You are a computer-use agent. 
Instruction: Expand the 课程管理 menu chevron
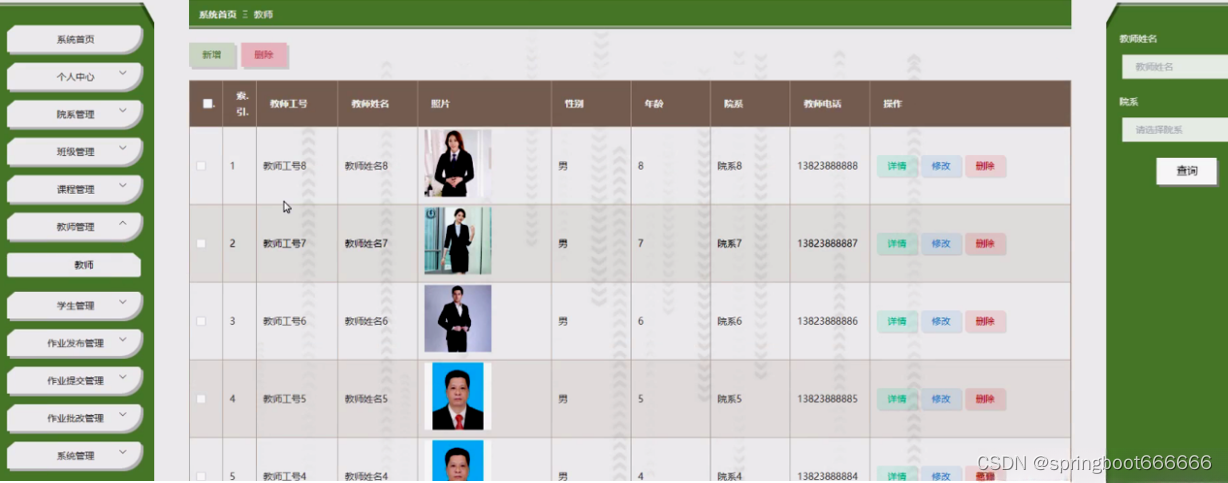pyautogui.click(x=123, y=185)
